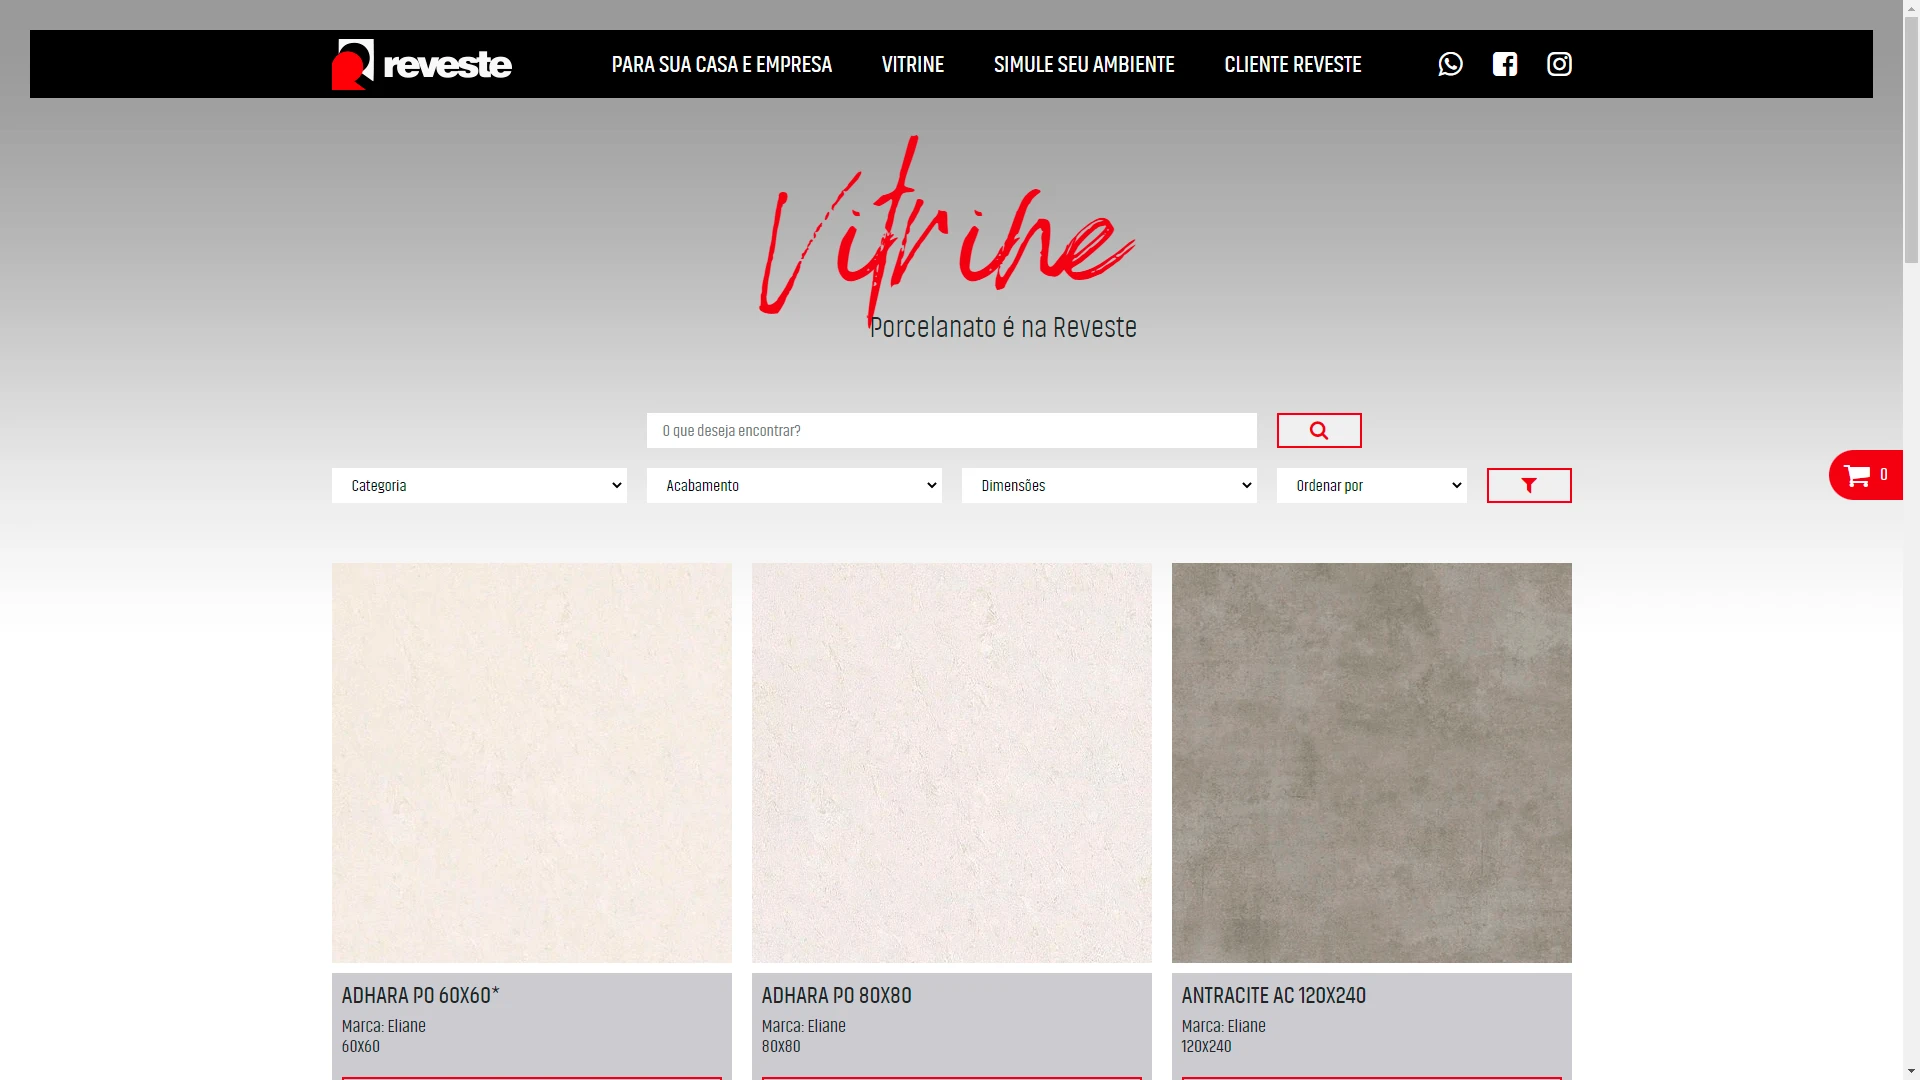The height and width of the screenshot is (1080, 1920).
Task: Click the '120X240' dimension text
Action: point(1206,1046)
